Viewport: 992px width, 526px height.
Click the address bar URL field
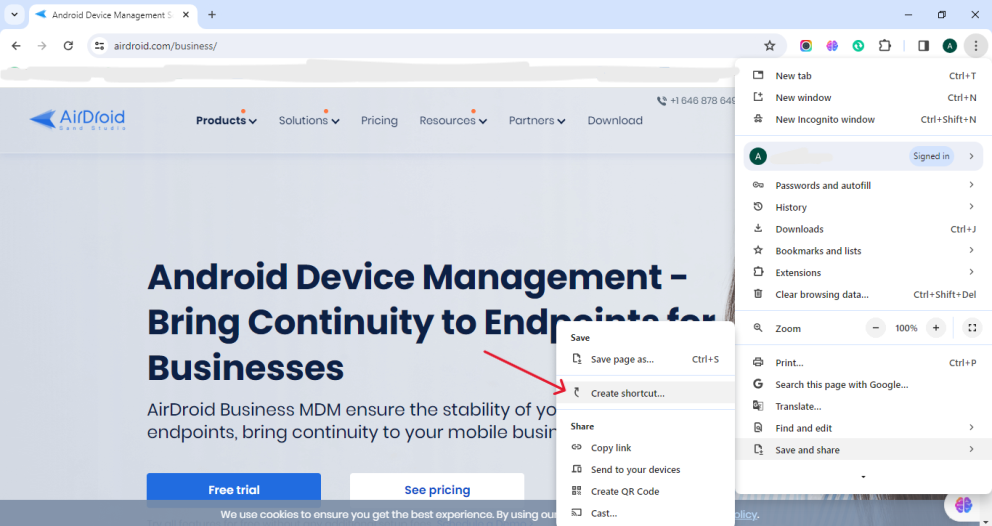coord(420,46)
